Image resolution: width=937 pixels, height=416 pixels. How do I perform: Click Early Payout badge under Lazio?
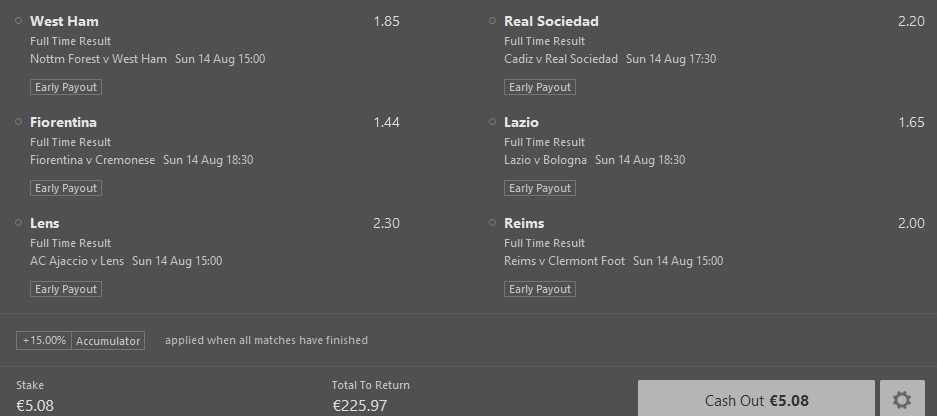pyautogui.click(x=540, y=188)
